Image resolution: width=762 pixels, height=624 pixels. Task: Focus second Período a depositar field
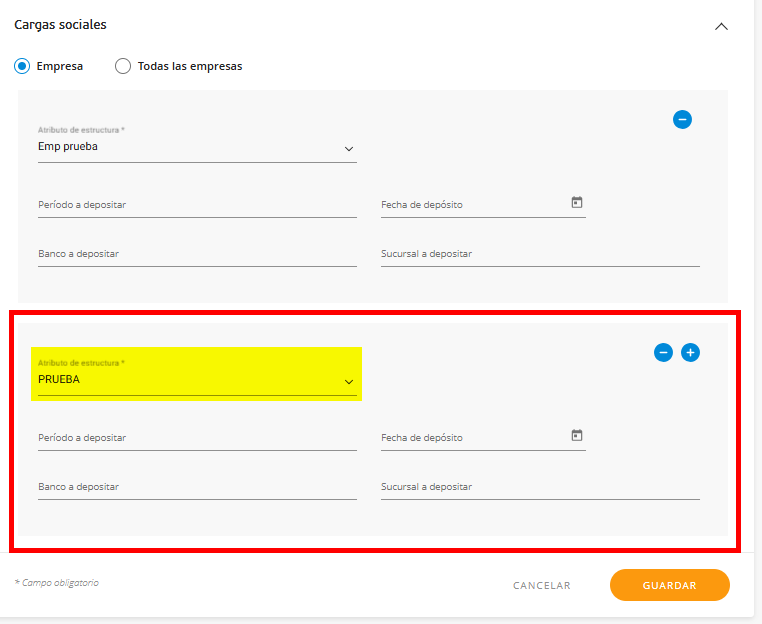pyautogui.click(x=197, y=438)
